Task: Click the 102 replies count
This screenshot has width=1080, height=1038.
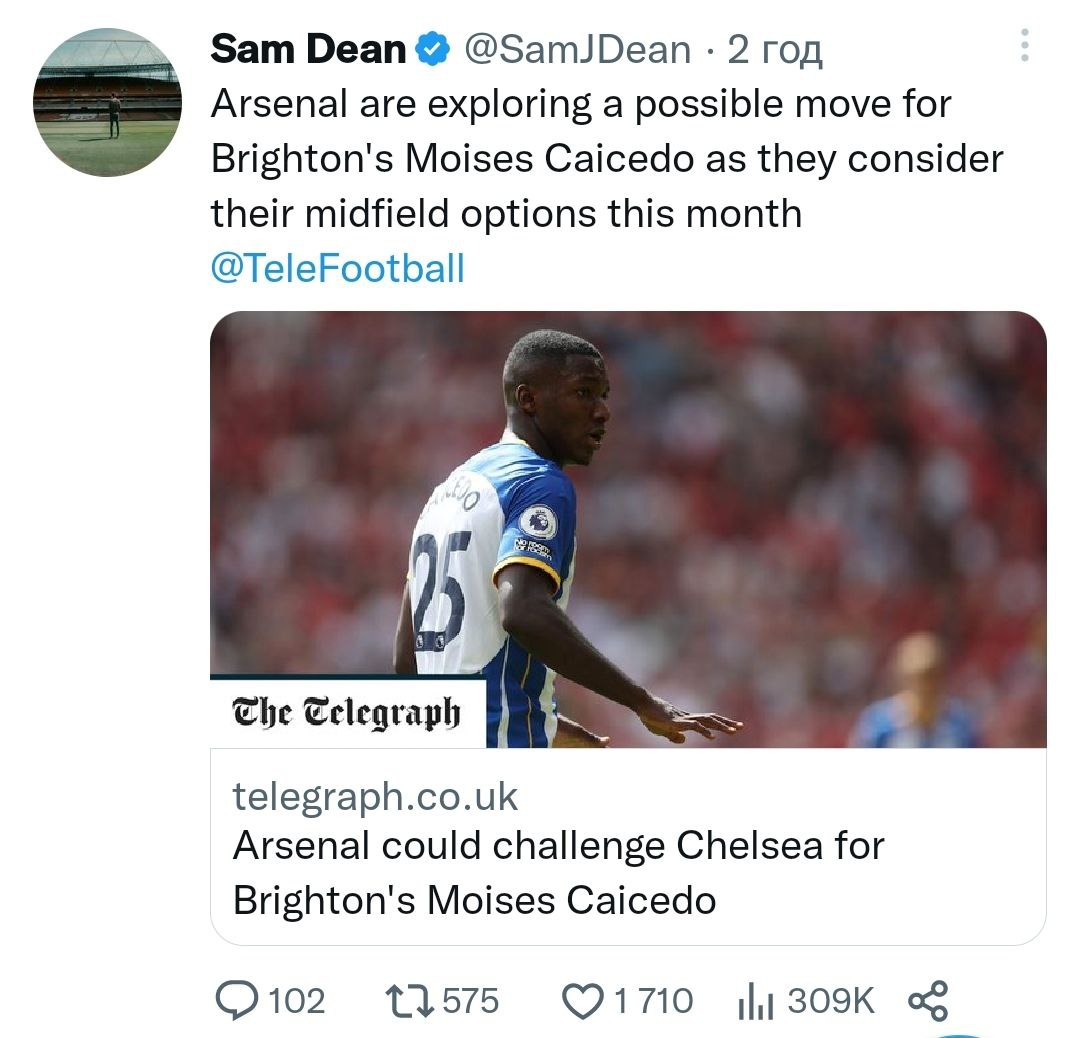Action: [297, 1001]
